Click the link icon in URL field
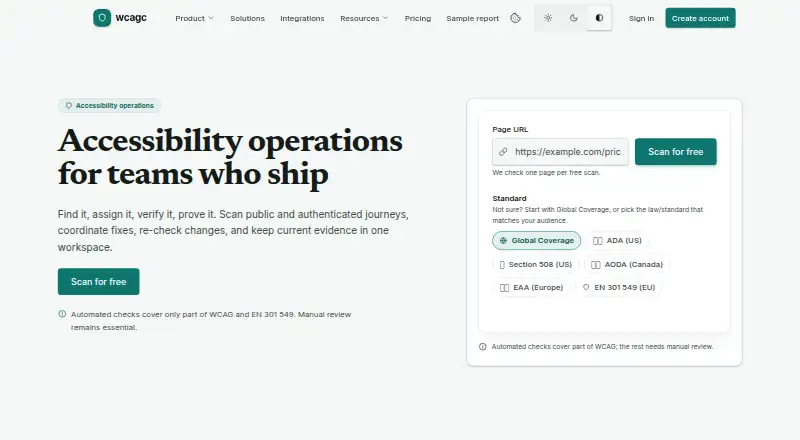Viewport: 800px width, 440px height. [x=503, y=152]
